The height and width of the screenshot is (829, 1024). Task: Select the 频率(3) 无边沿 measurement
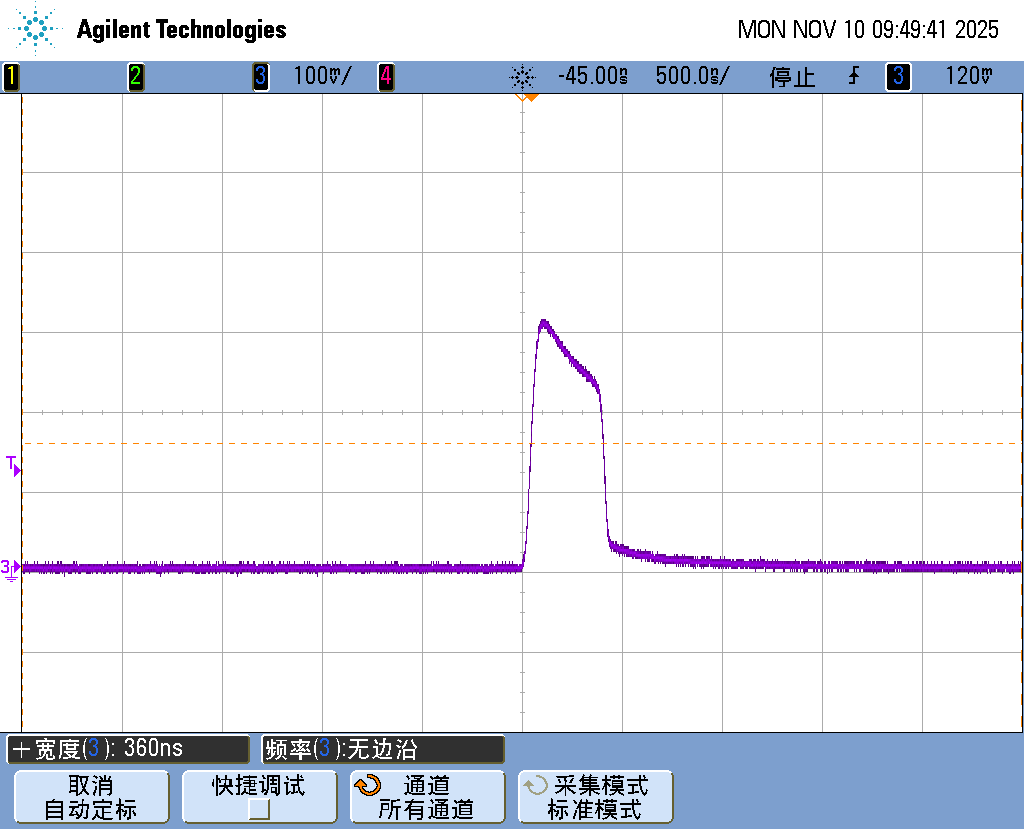(383, 748)
